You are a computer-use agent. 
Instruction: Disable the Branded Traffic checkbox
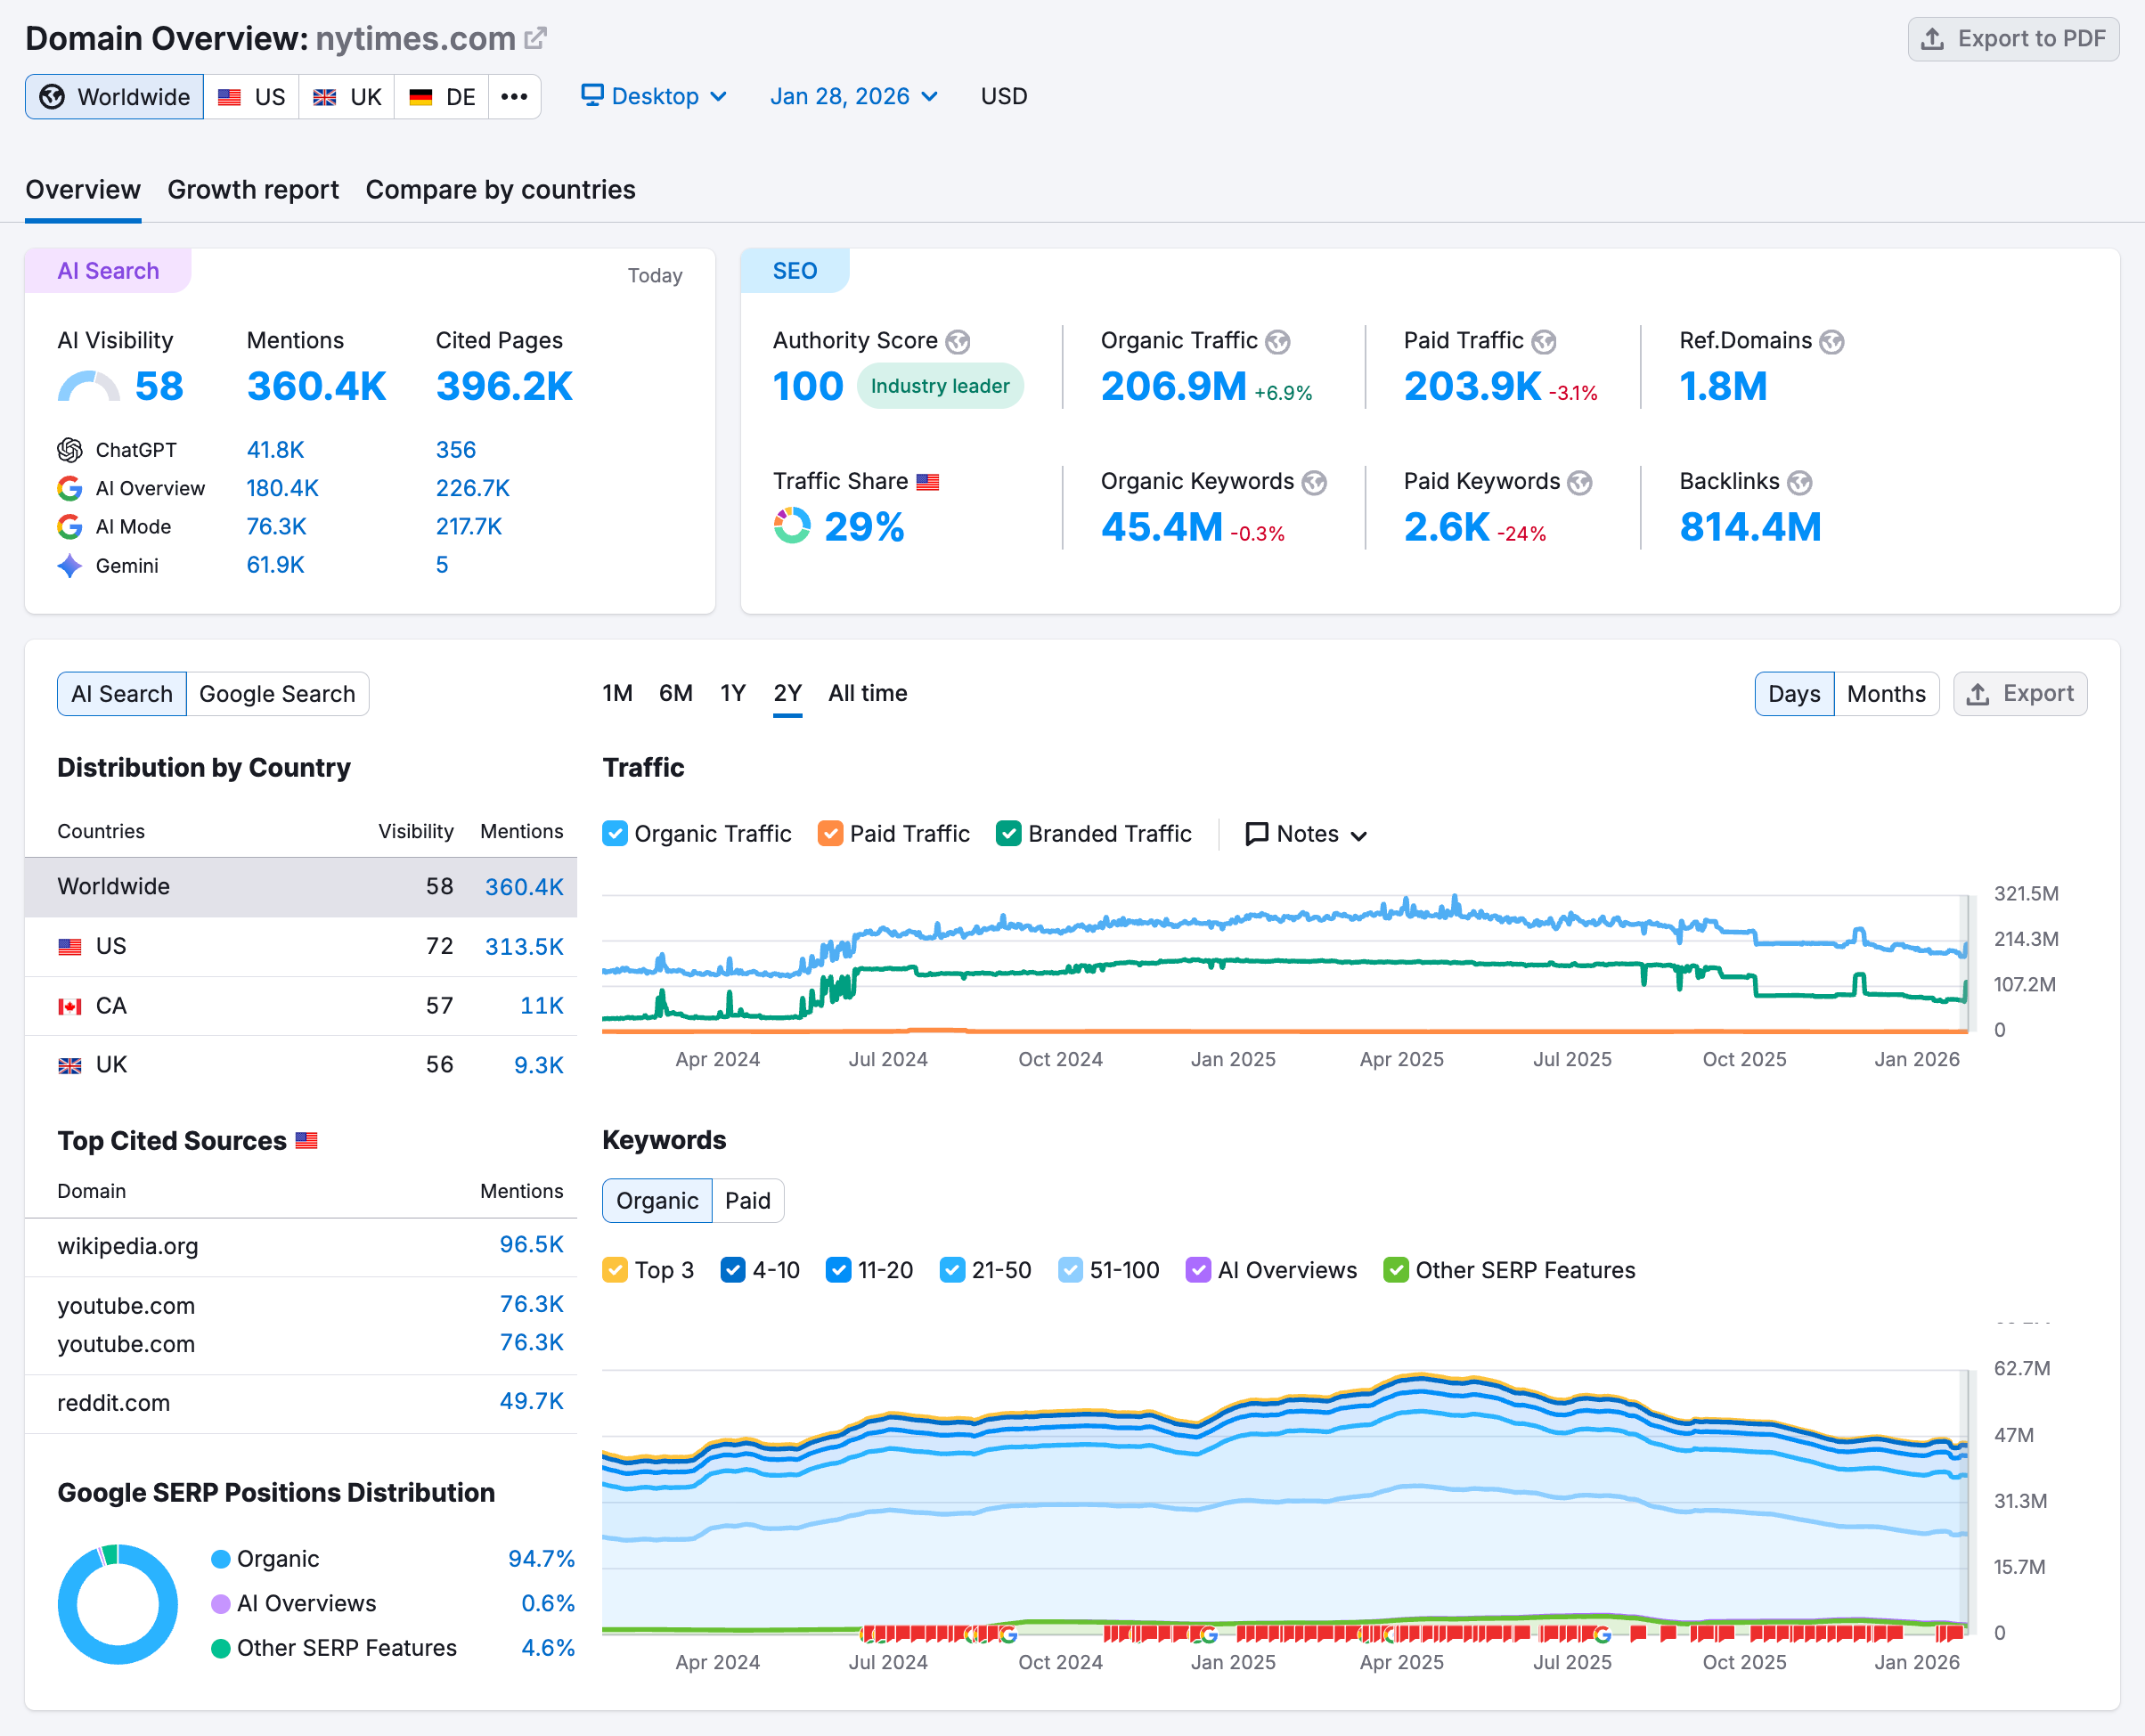1009,833
